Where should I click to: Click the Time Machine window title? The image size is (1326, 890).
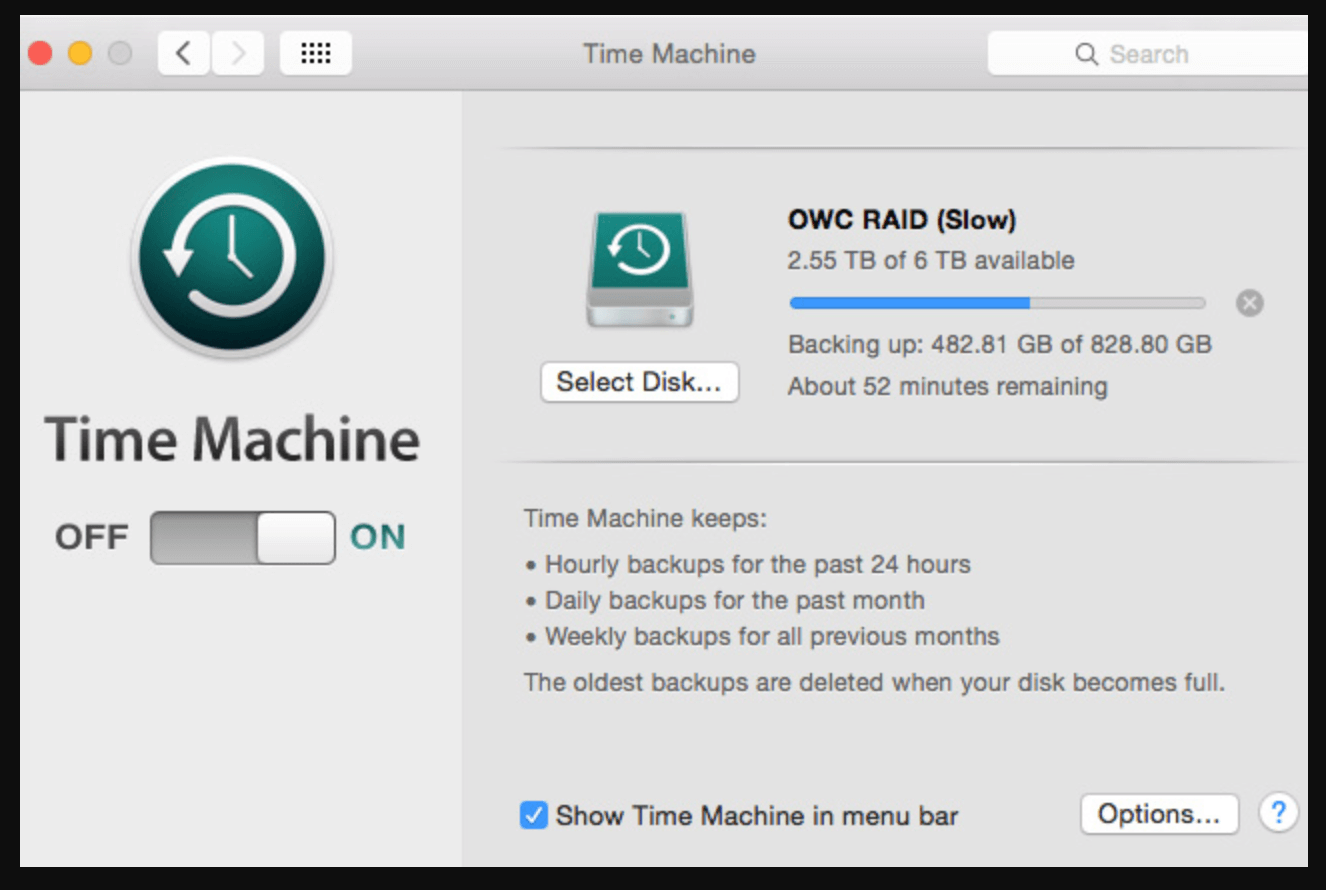point(668,54)
